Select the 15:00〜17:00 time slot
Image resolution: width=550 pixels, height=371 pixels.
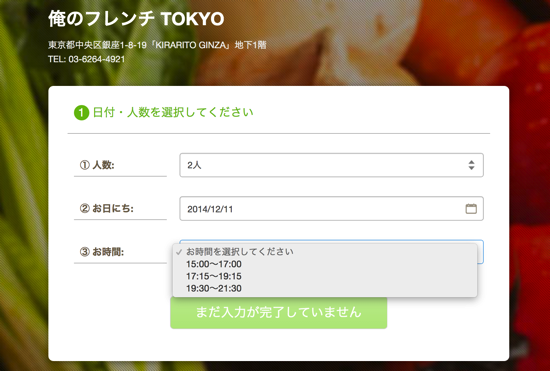(x=325, y=264)
